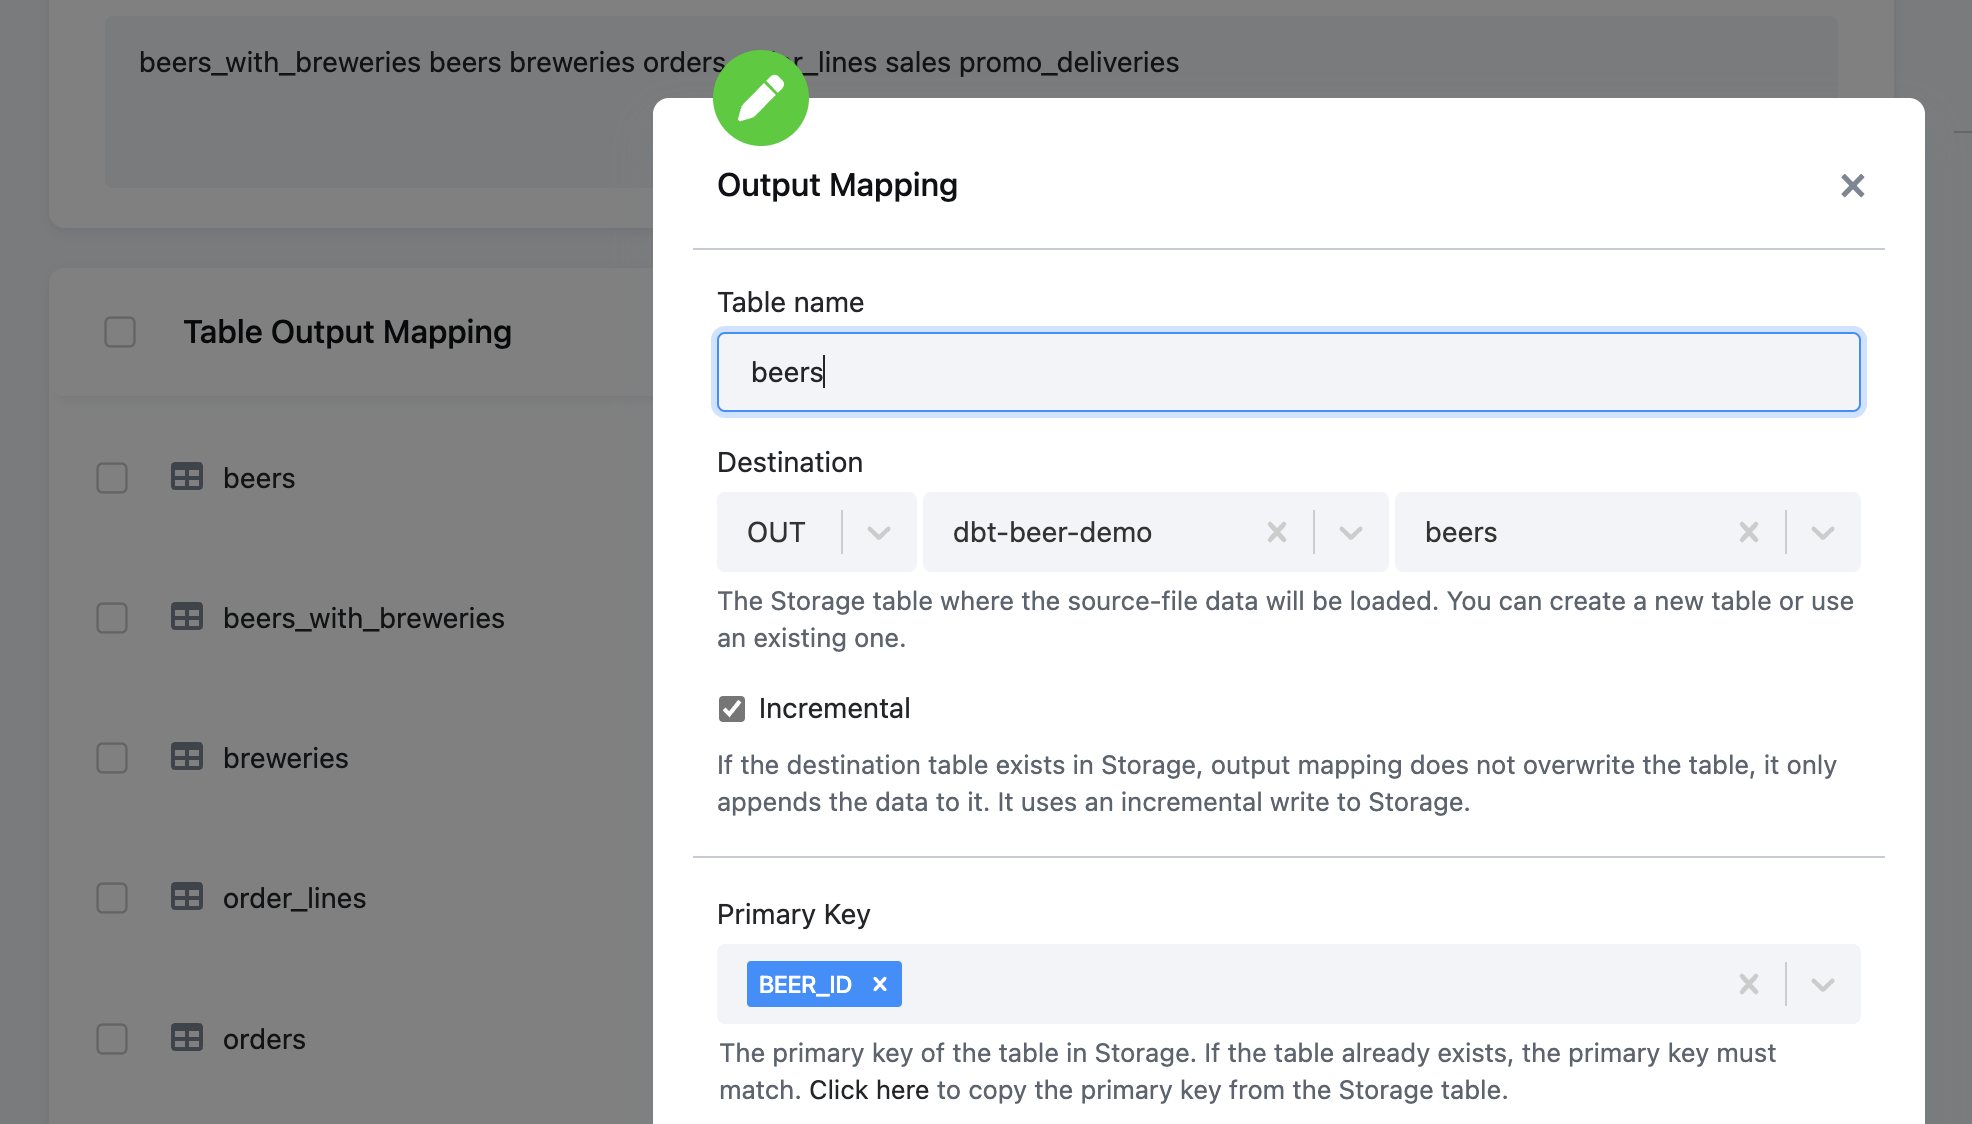Click into the Table name input field

coord(1288,372)
